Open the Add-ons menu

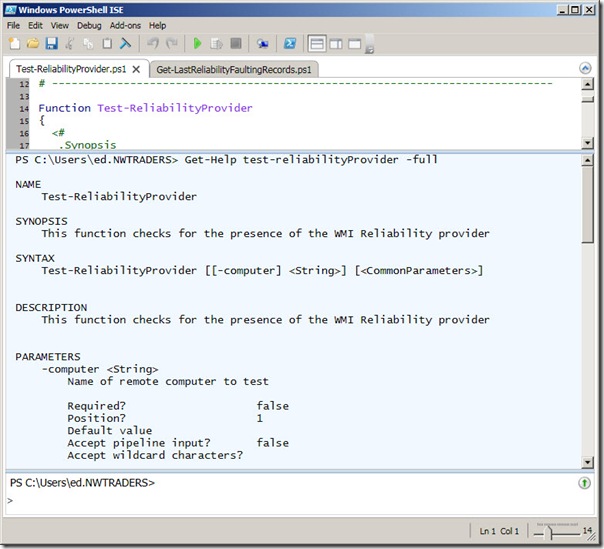125,25
